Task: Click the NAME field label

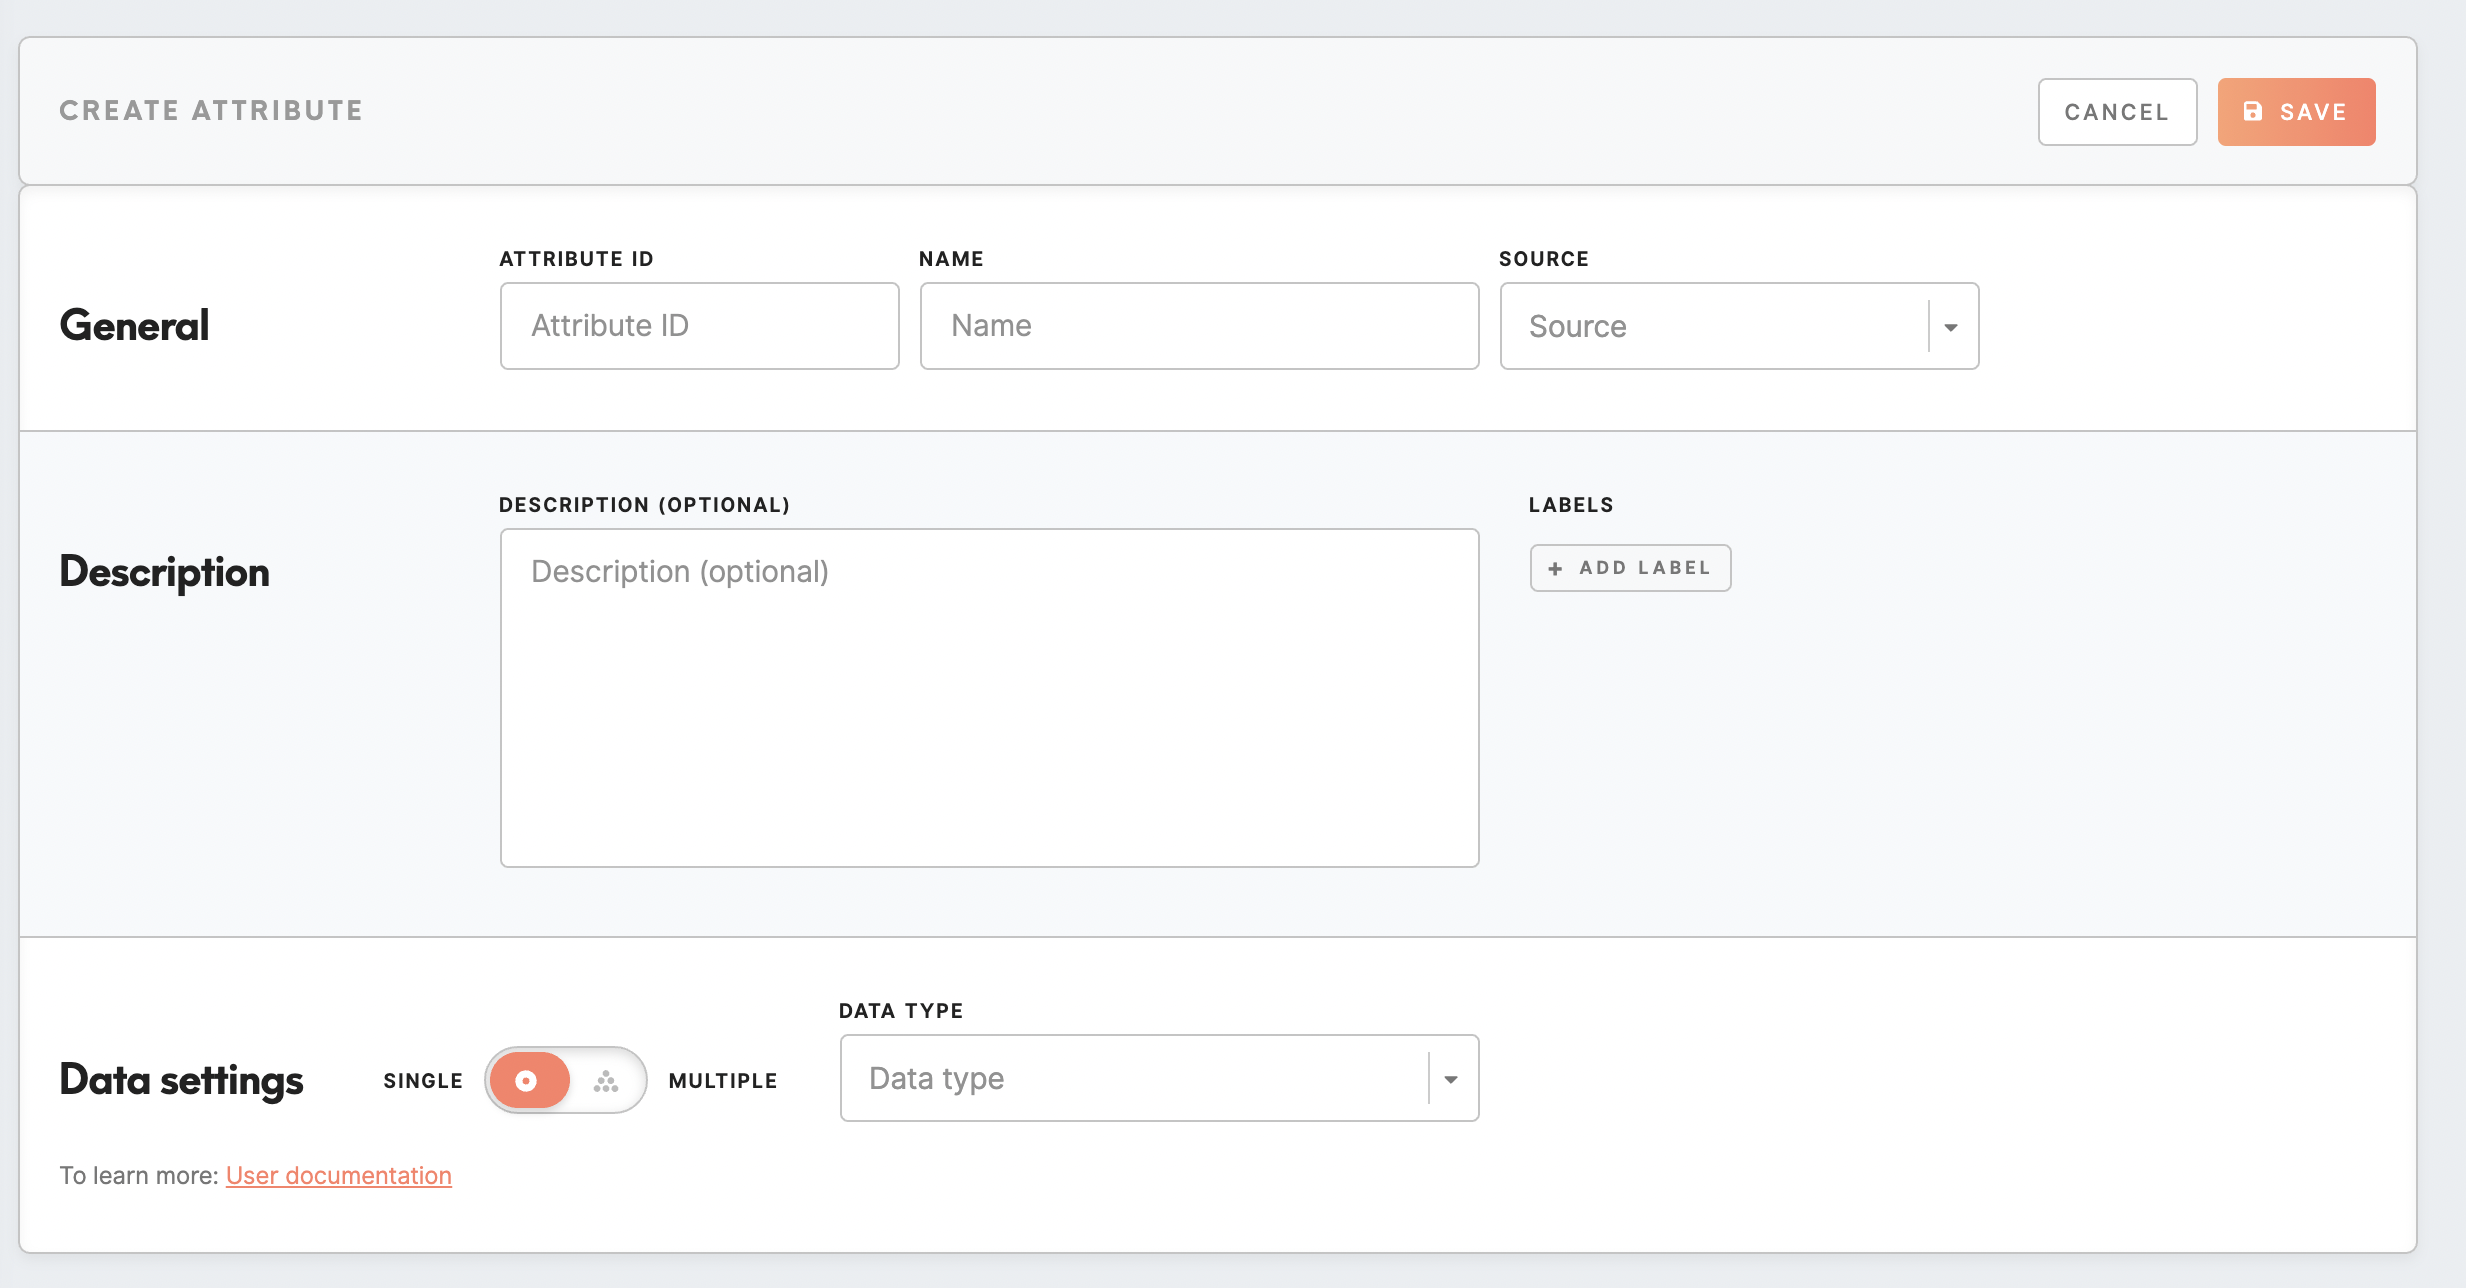Action: 951,259
